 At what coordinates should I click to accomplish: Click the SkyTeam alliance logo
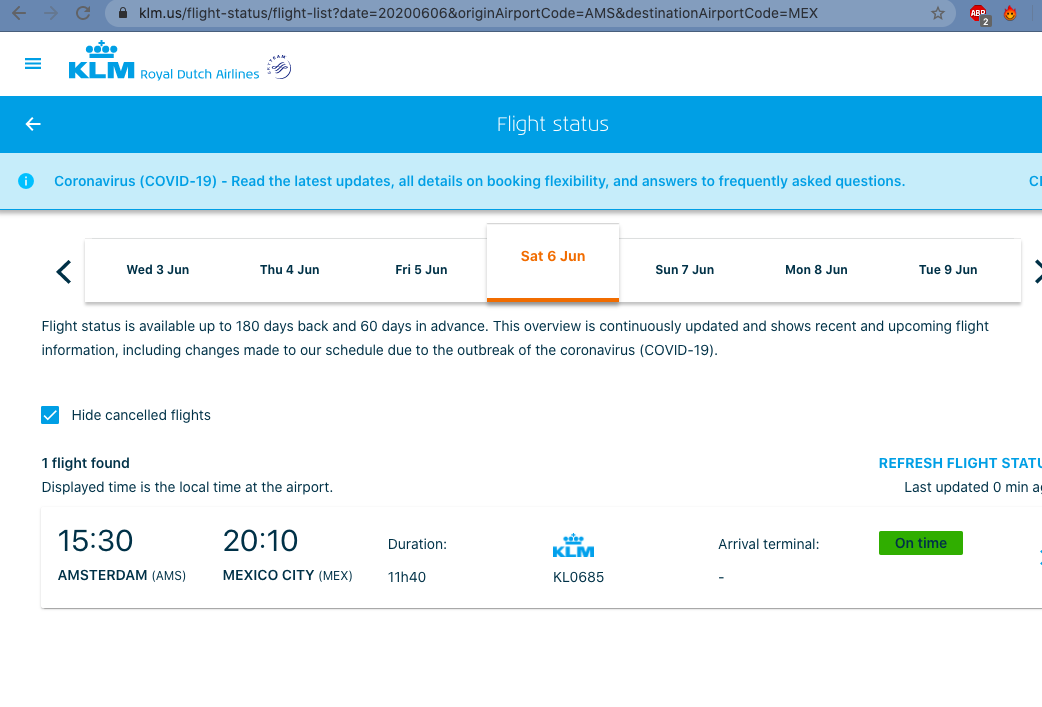pos(279,66)
